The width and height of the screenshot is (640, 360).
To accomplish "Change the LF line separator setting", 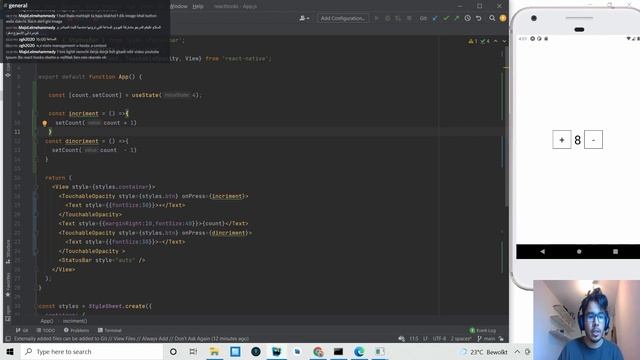I will [x=425, y=339].
